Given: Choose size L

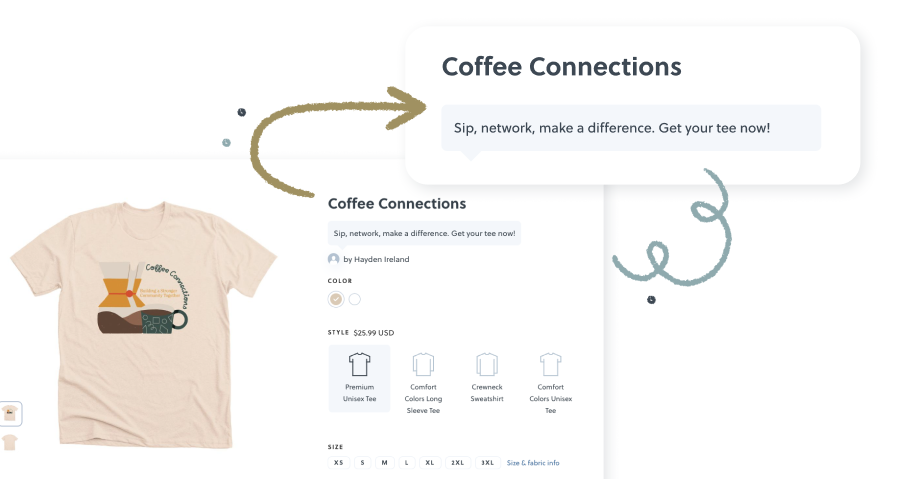Looking at the screenshot, I should 406,462.
